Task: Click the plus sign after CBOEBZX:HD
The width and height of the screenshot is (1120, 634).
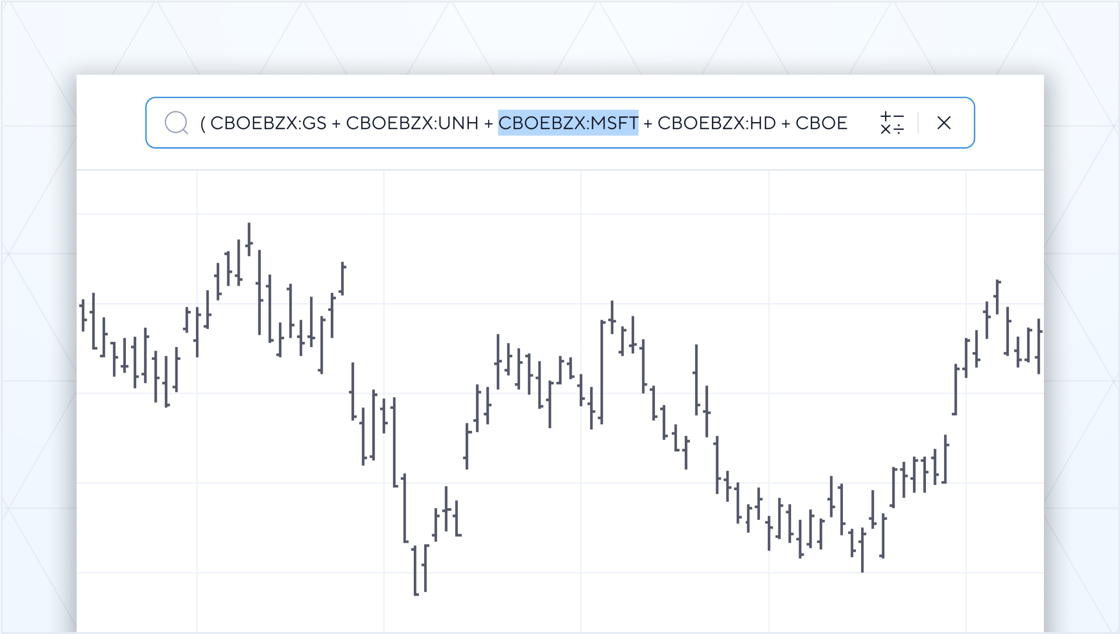Action: point(786,123)
